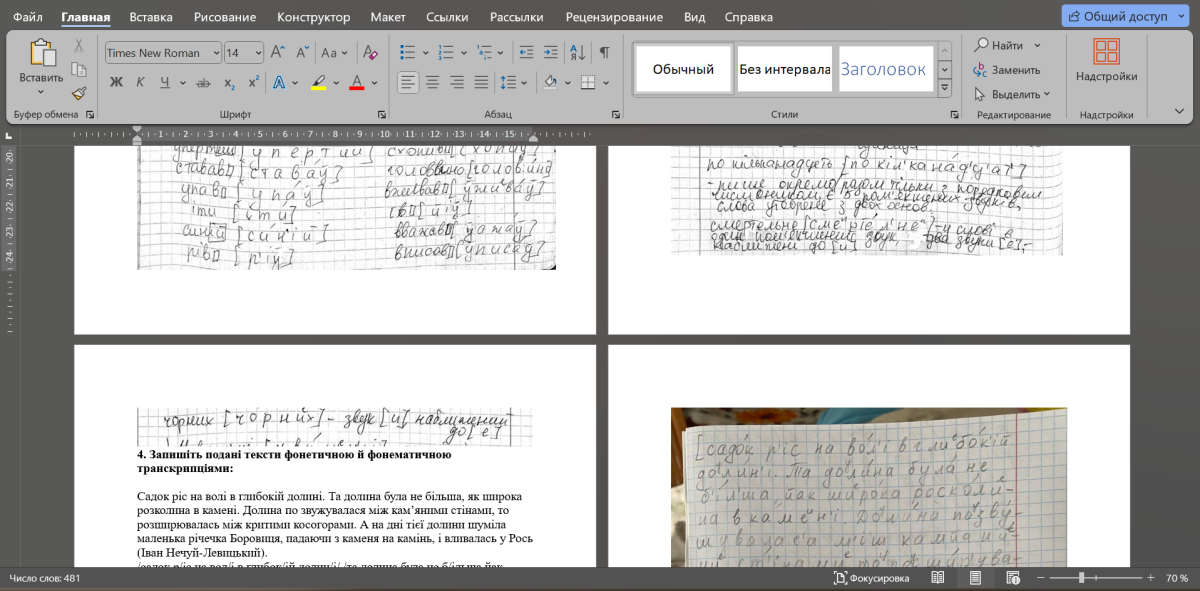Screen dimensions: 1200x591
Task: Open the font size 14 dropdown
Action: pyautogui.click(x=258, y=53)
